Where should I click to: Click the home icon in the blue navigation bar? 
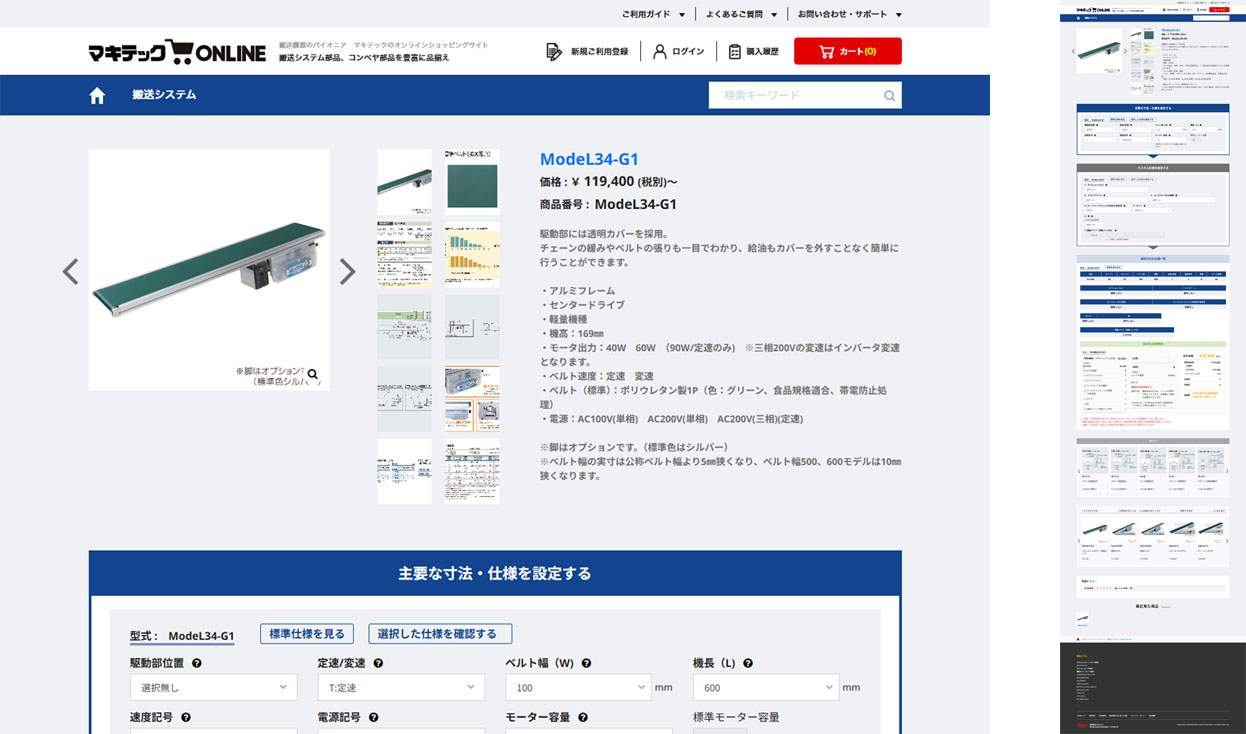tap(97, 95)
